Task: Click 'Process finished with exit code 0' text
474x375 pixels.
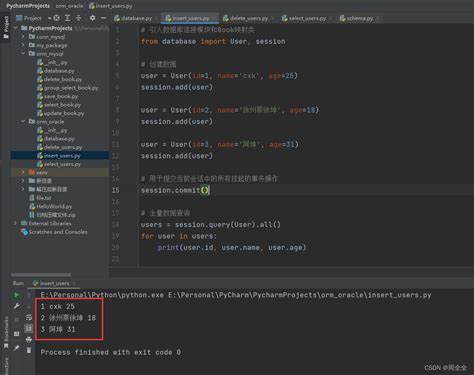Action: pos(111,352)
